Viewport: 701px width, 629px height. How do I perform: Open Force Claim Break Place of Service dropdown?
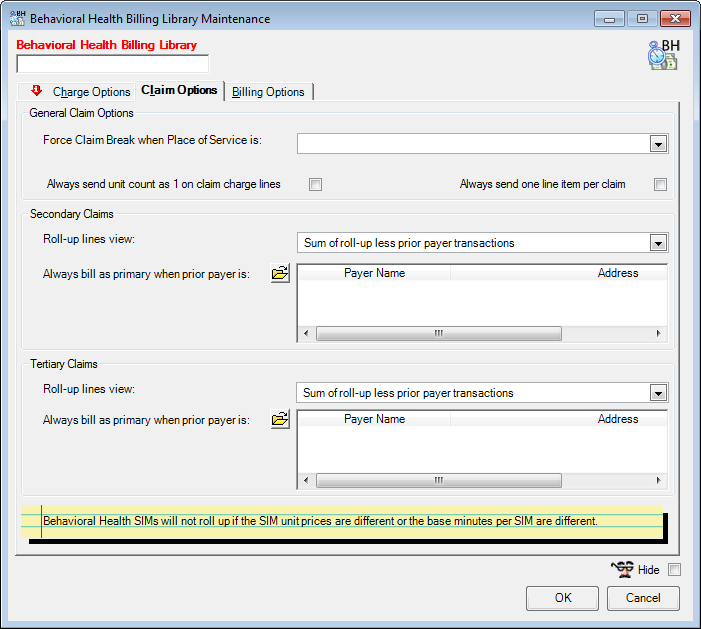[x=658, y=144]
